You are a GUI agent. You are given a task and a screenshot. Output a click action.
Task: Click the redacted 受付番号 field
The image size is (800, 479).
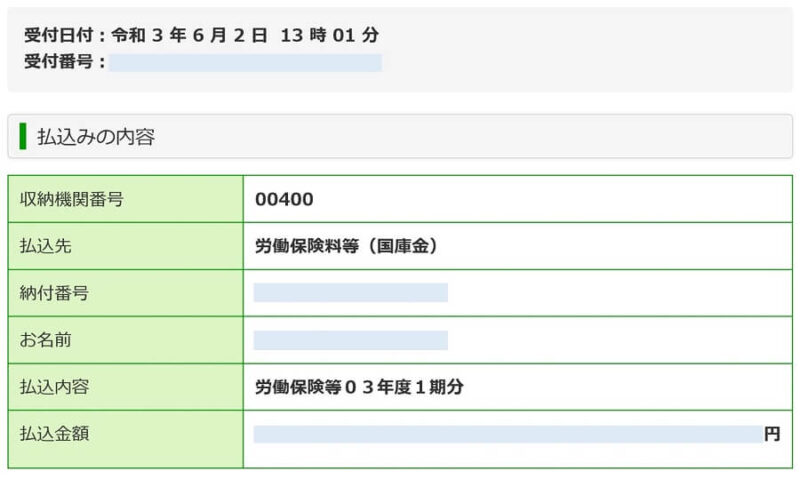pyautogui.click(x=245, y=63)
